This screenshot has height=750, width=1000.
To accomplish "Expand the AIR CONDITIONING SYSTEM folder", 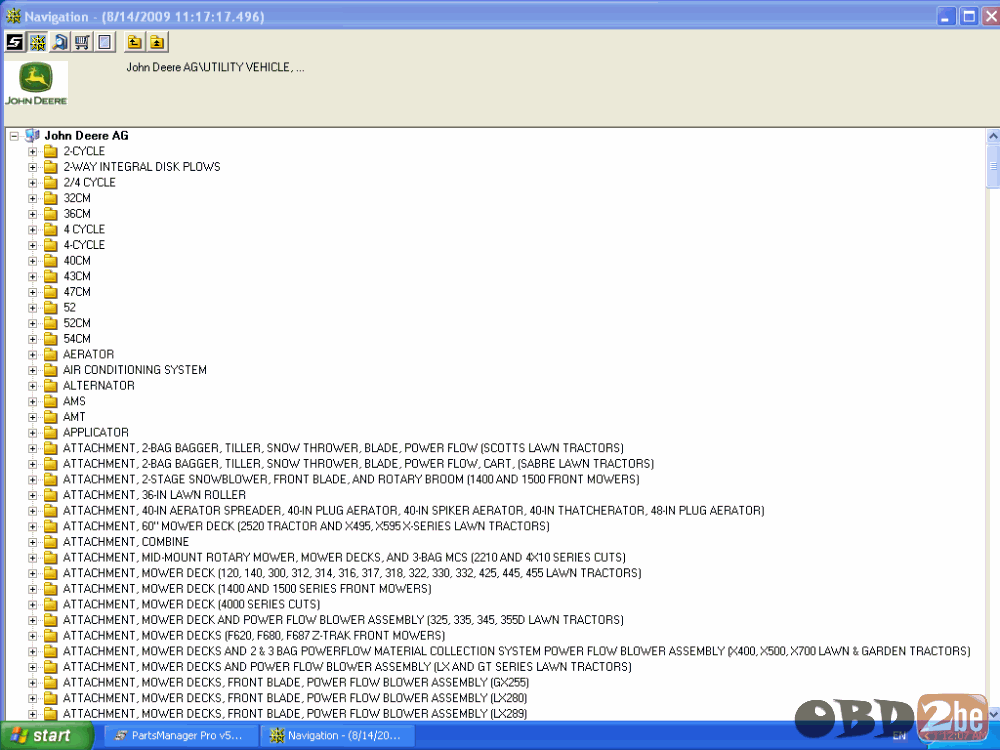I will point(33,371).
